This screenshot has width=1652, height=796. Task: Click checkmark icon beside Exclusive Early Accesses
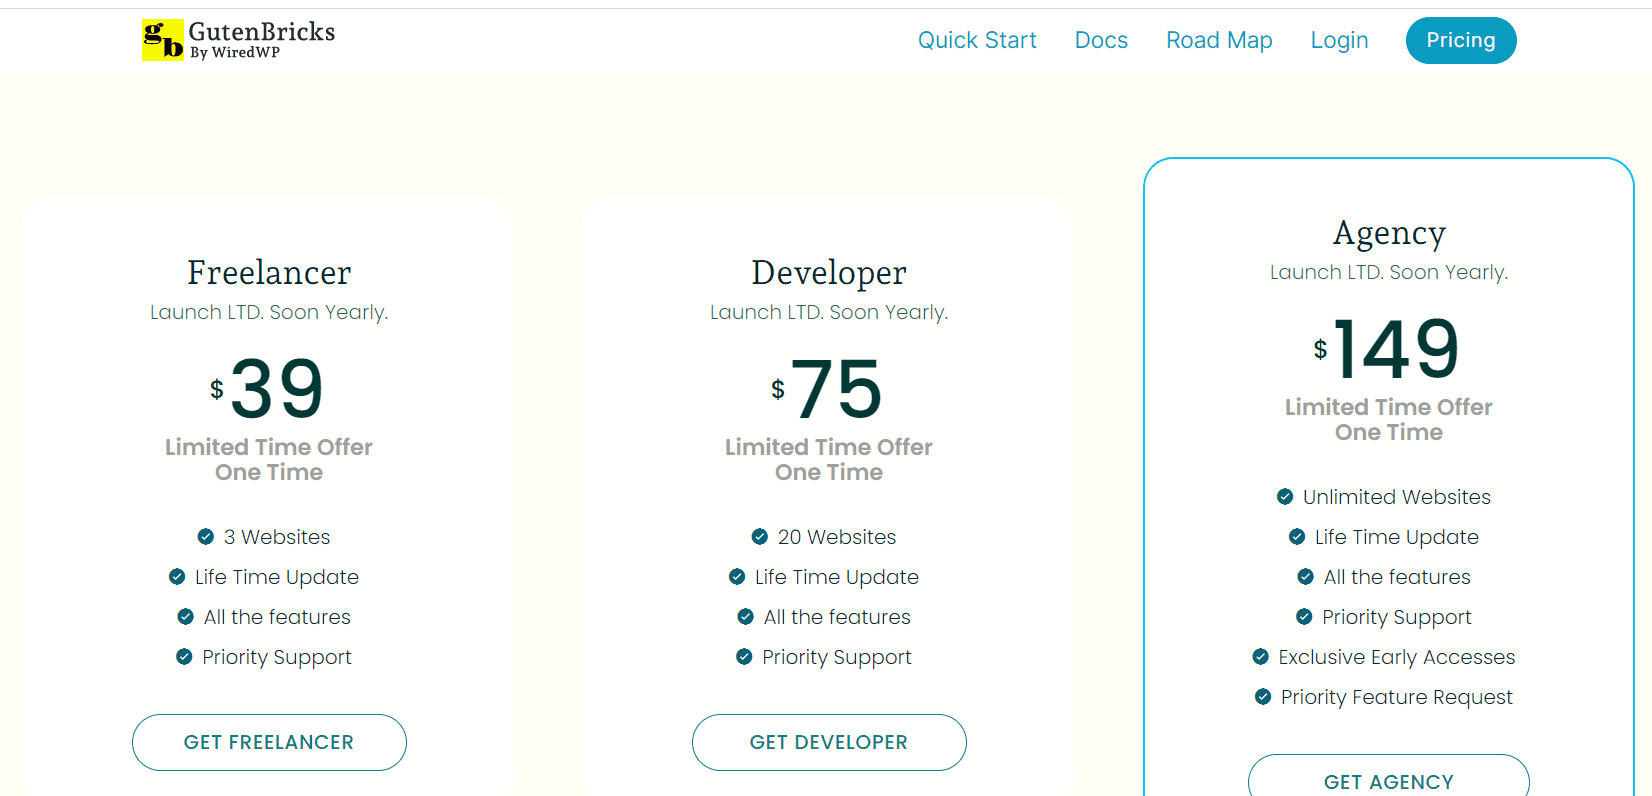point(1261,657)
